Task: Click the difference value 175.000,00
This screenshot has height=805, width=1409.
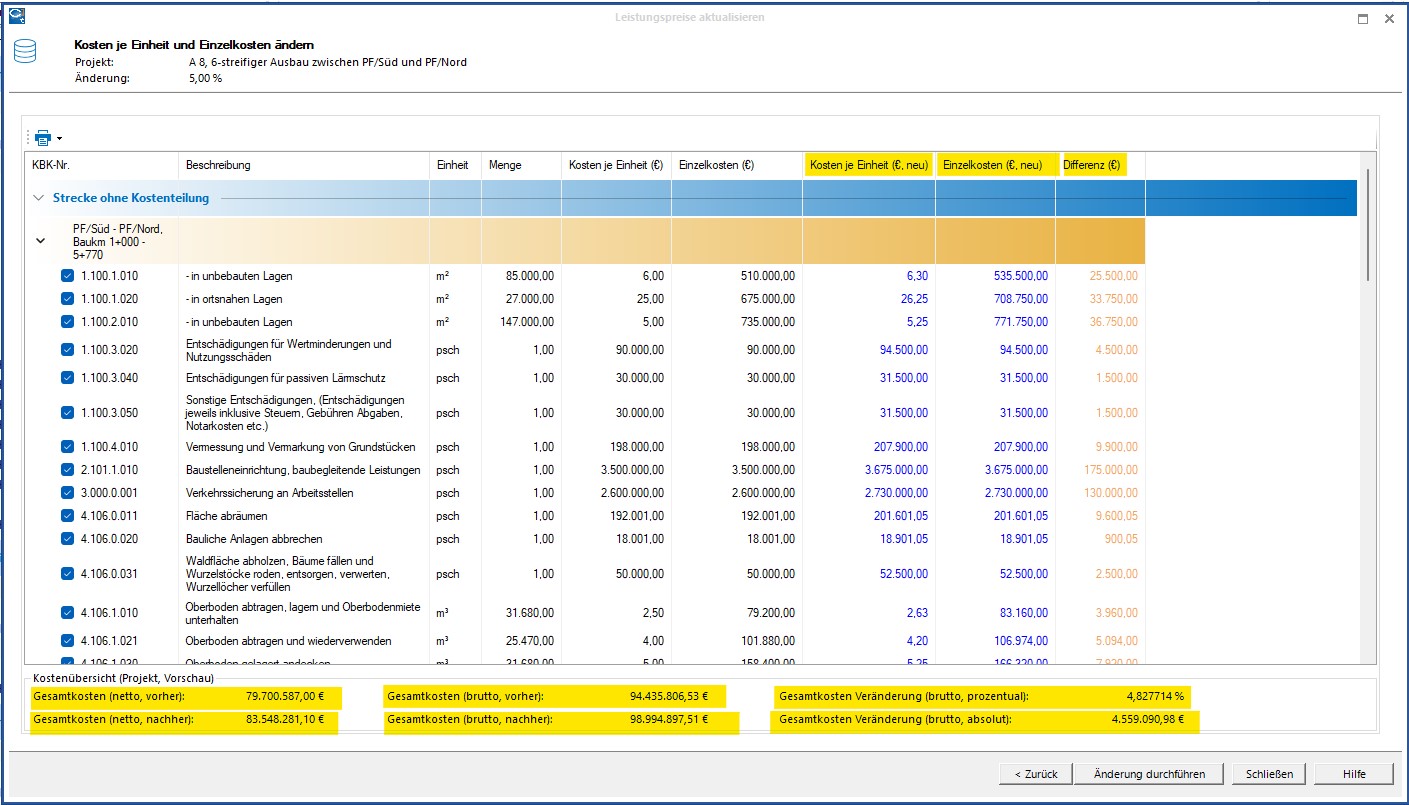Action: pyautogui.click(x=1110, y=470)
